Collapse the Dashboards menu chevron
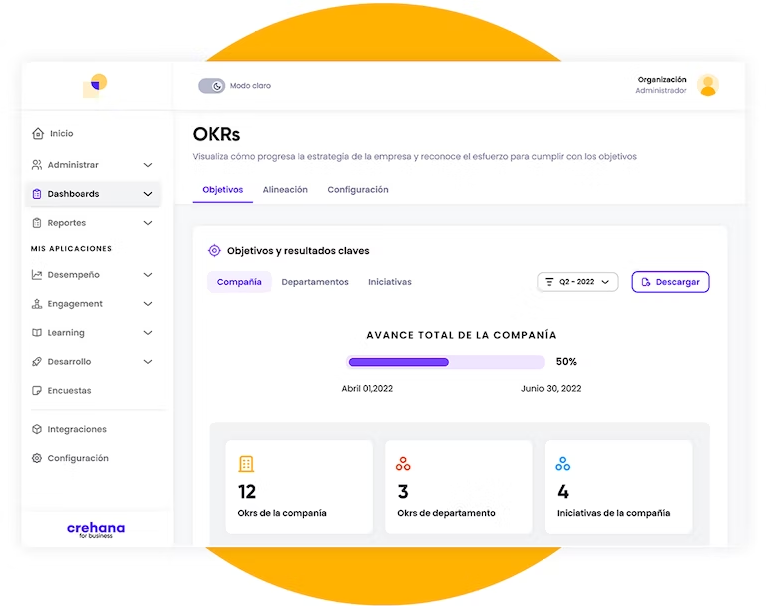This screenshot has height=606, width=766. click(x=148, y=194)
